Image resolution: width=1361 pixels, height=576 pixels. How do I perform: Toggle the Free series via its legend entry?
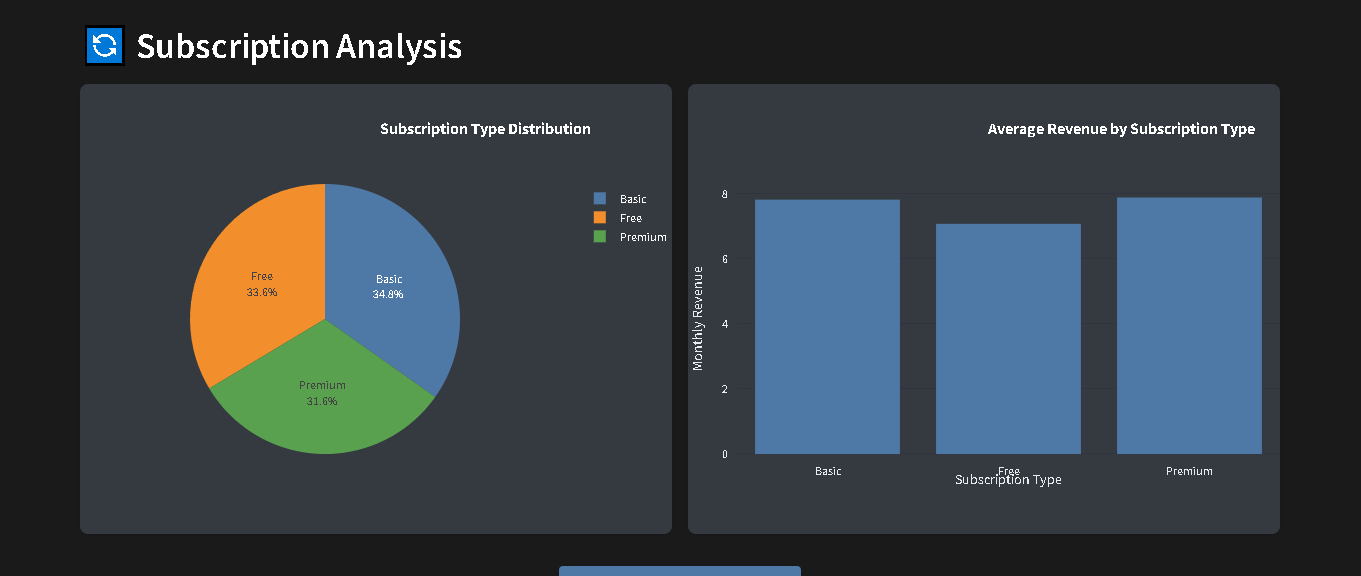click(x=630, y=217)
